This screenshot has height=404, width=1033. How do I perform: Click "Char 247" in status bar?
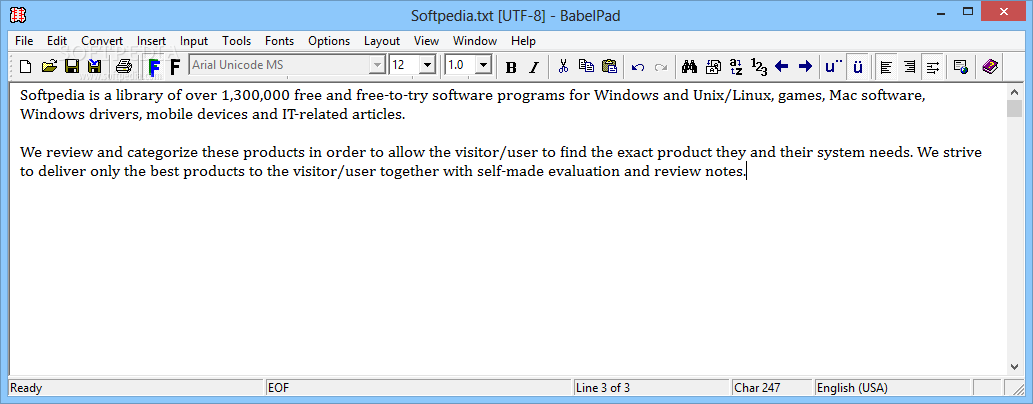(x=758, y=388)
